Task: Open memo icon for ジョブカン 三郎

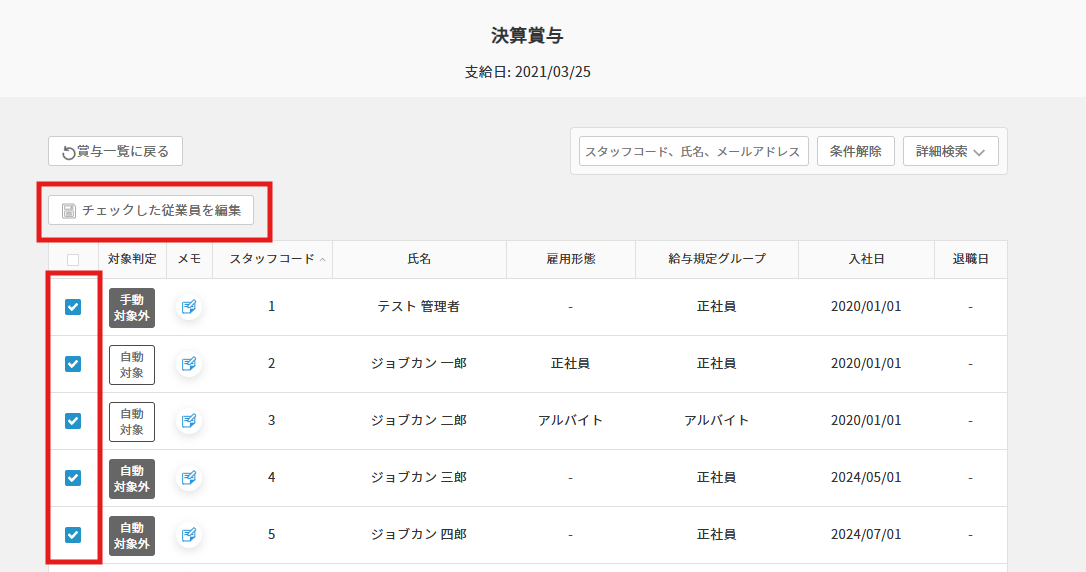Action: pyautogui.click(x=188, y=478)
